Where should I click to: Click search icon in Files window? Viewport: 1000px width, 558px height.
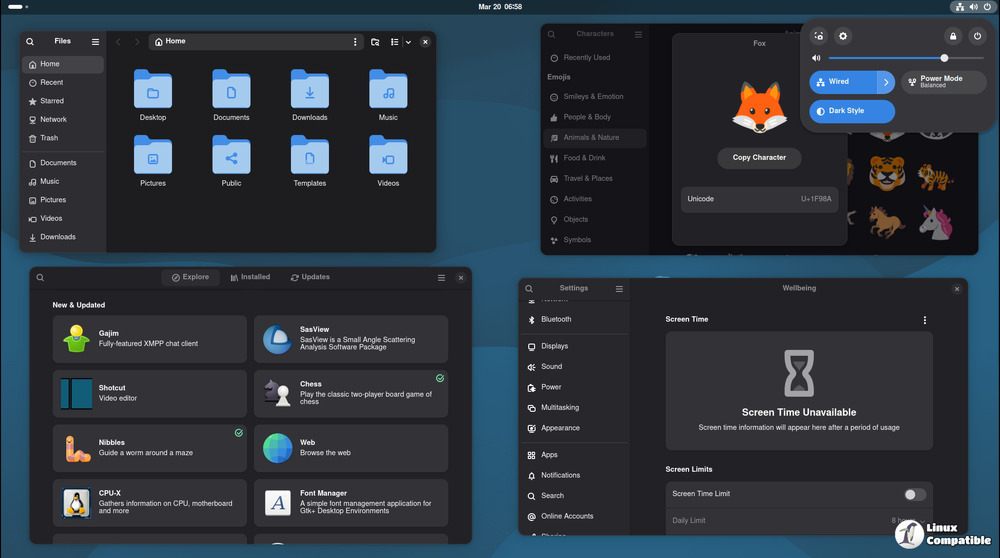click(x=30, y=42)
